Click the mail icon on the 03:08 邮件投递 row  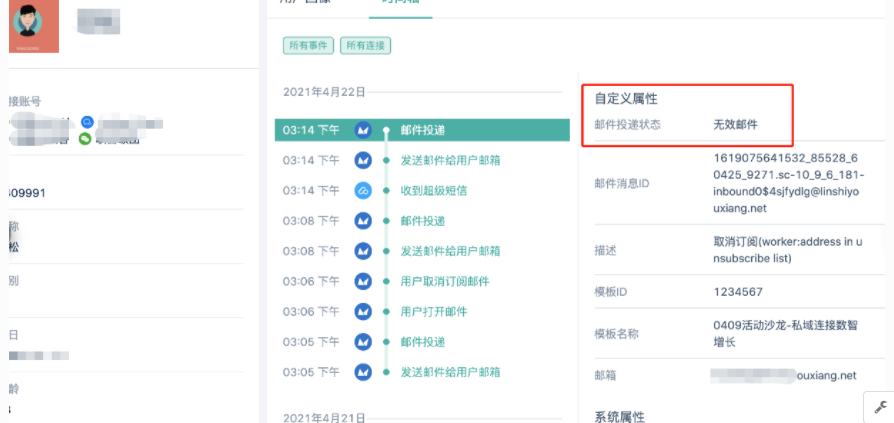point(364,221)
